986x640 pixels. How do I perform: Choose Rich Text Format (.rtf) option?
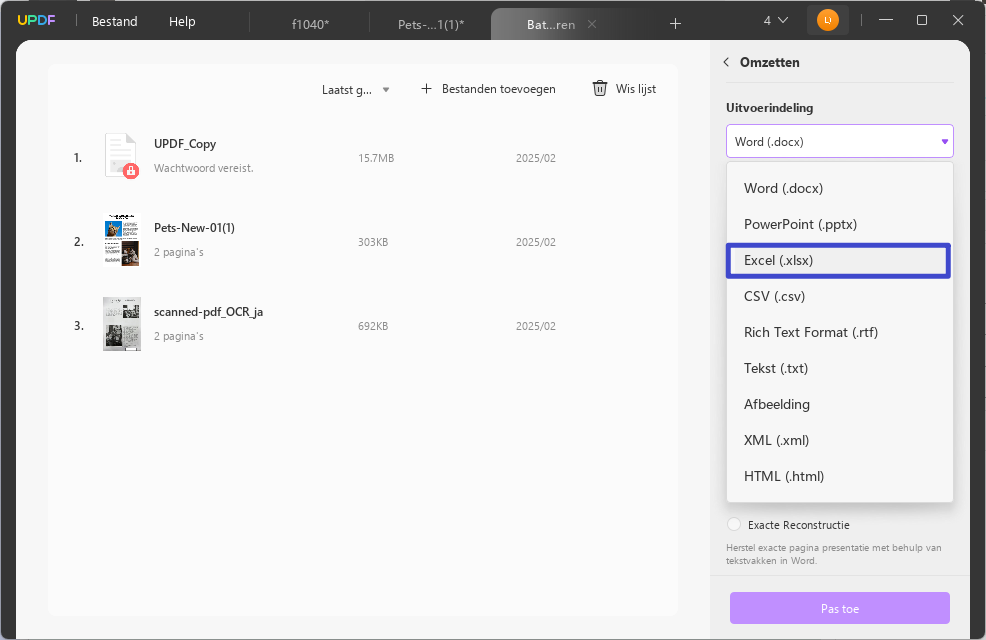[839, 332]
